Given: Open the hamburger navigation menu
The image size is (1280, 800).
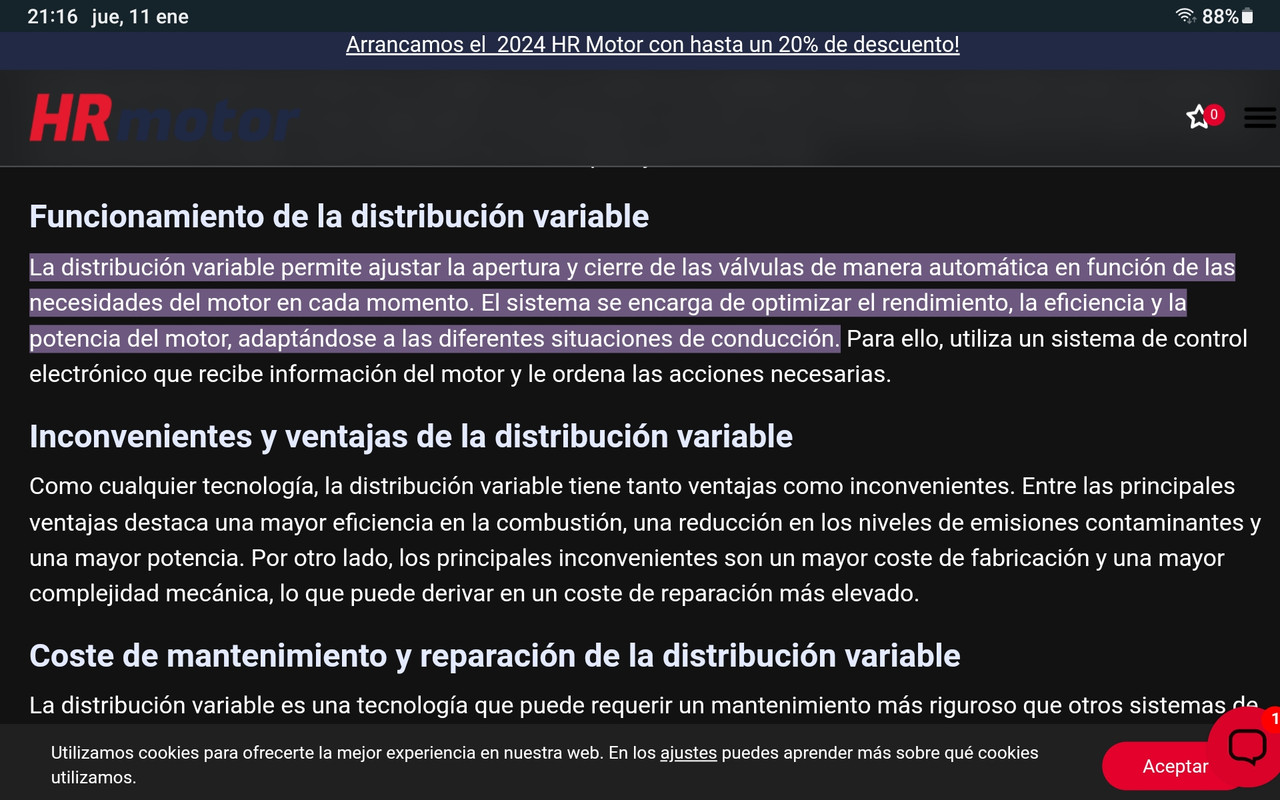Looking at the screenshot, I should point(1258,117).
